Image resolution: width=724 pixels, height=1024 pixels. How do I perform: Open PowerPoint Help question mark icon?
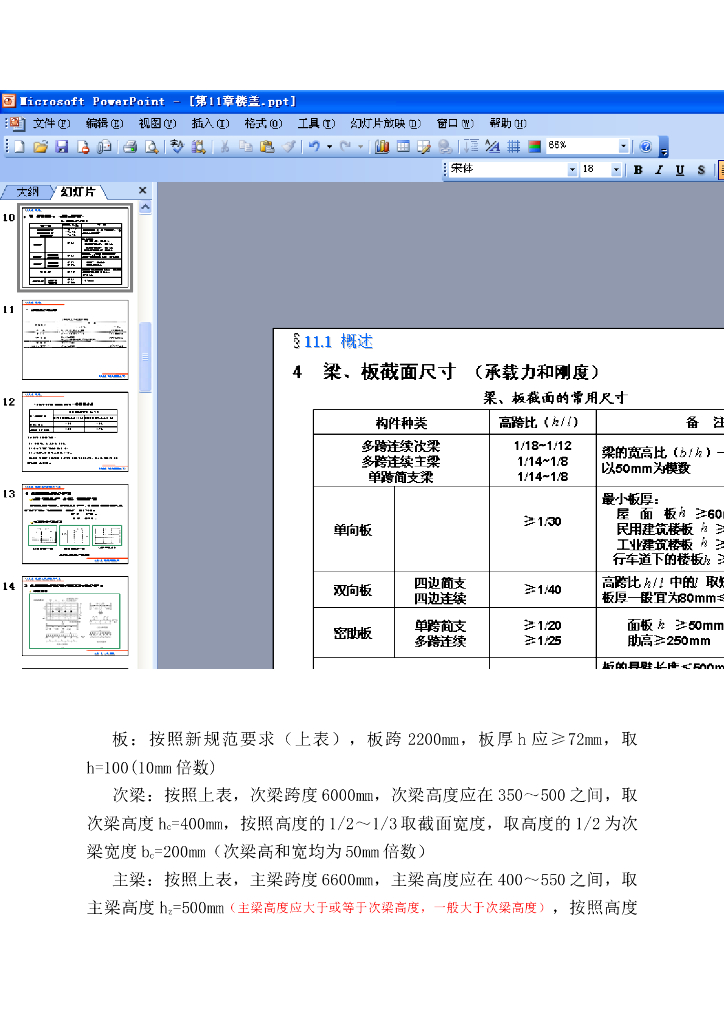[645, 147]
